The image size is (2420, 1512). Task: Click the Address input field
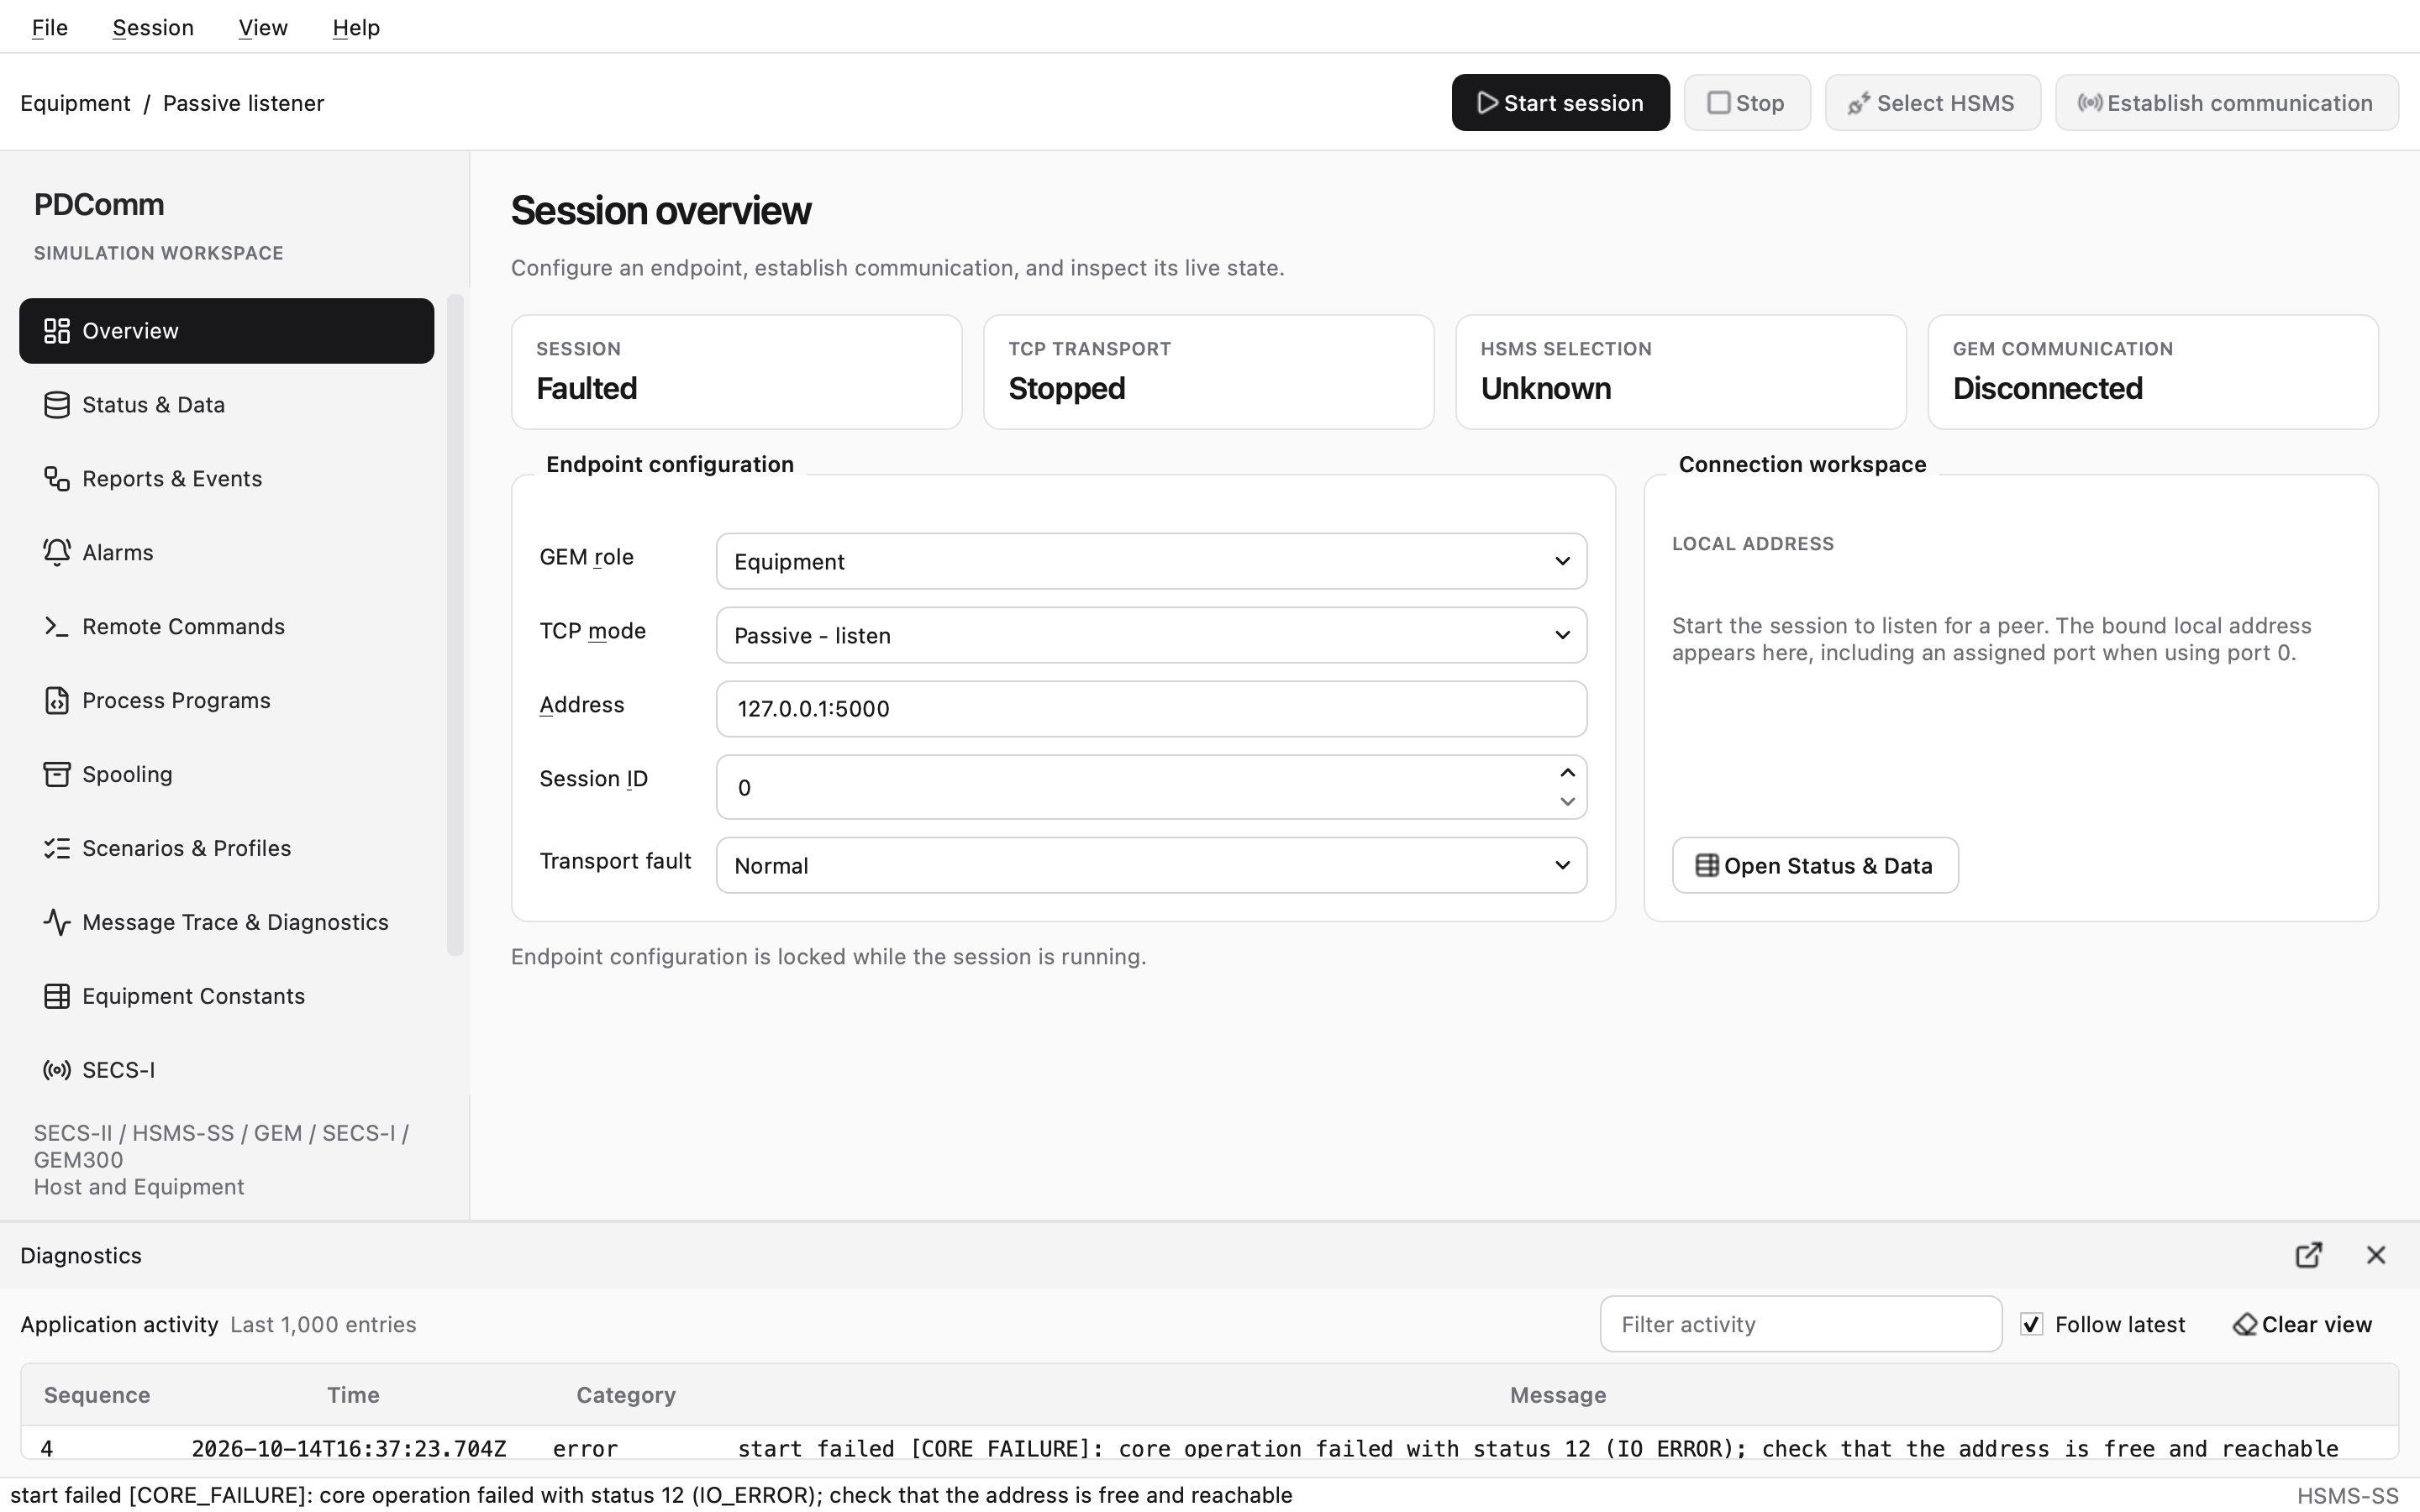click(x=1151, y=709)
